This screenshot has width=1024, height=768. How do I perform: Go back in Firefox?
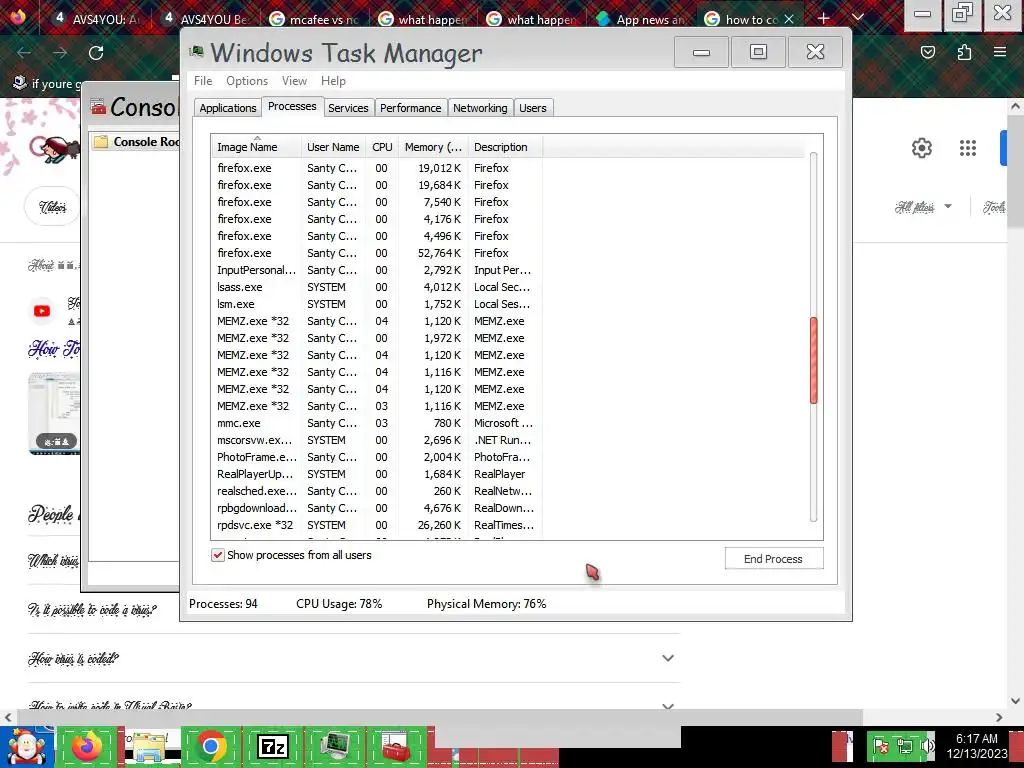click(x=24, y=53)
